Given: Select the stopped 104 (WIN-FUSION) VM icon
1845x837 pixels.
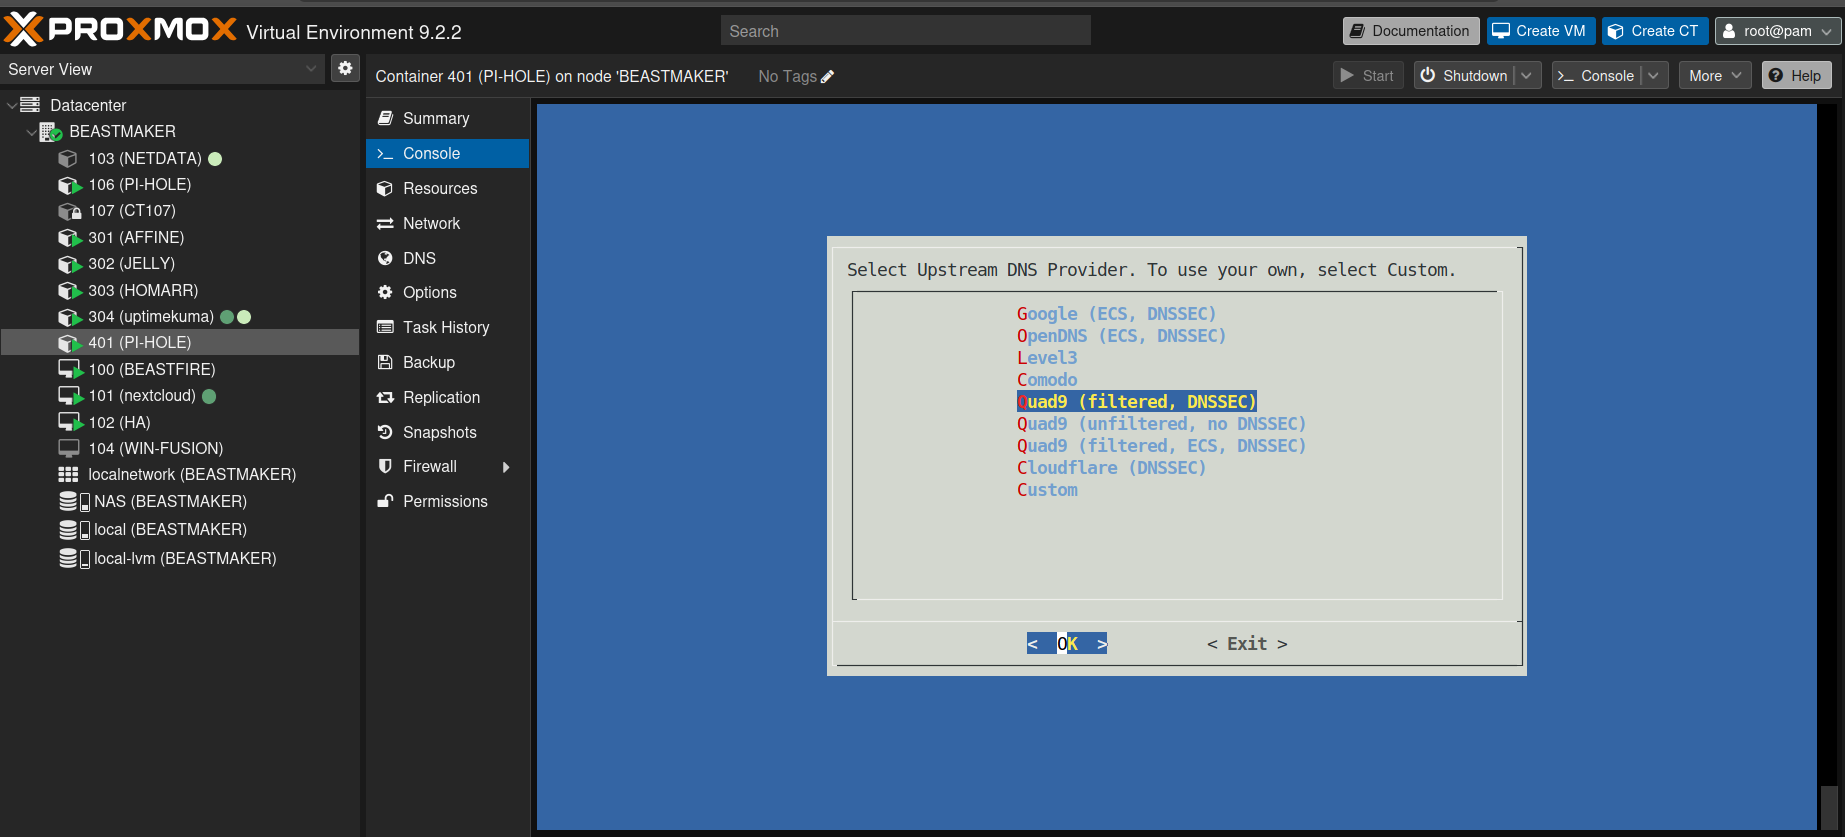Looking at the screenshot, I should tap(69, 448).
